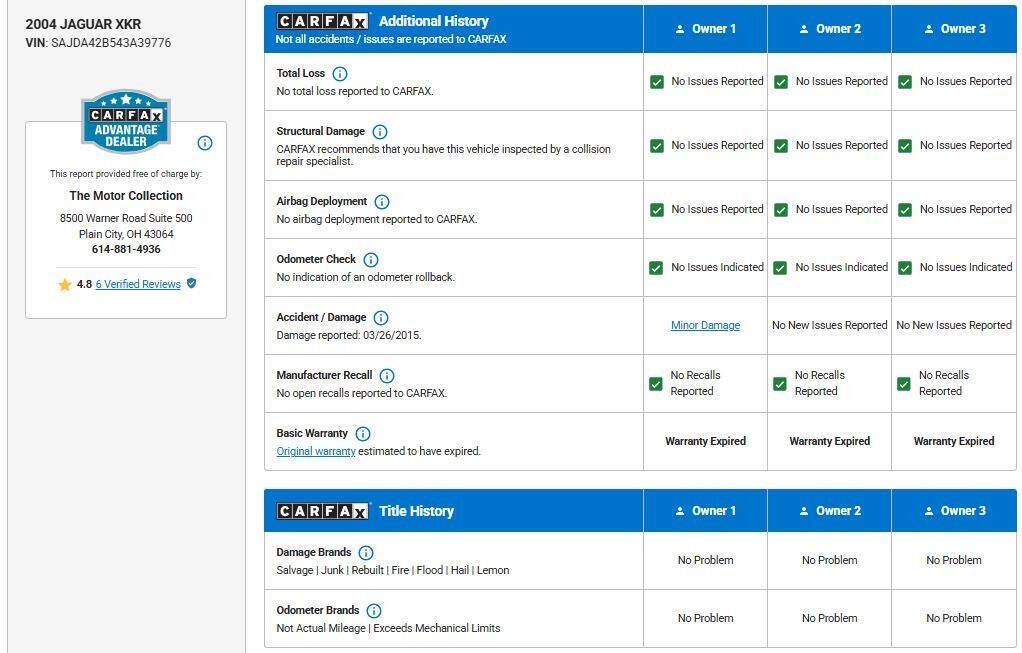
Task: Click Total Loss Owner 2 green checkmark
Action: (x=781, y=82)
